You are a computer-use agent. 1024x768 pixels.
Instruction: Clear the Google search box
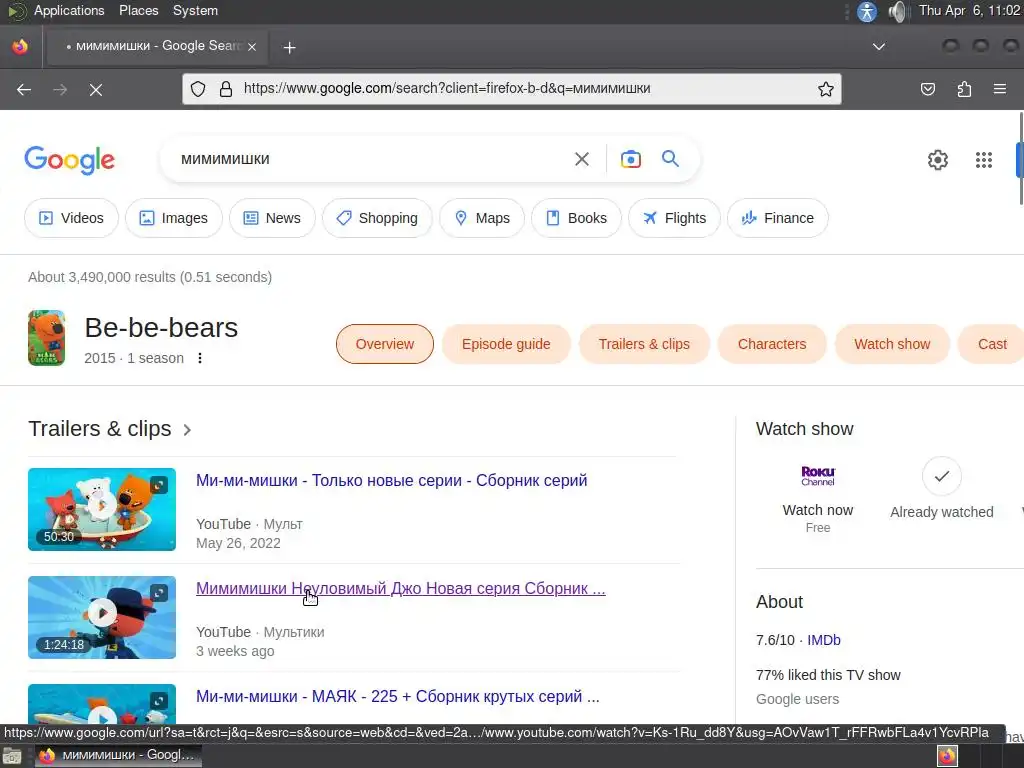point(582,159)
